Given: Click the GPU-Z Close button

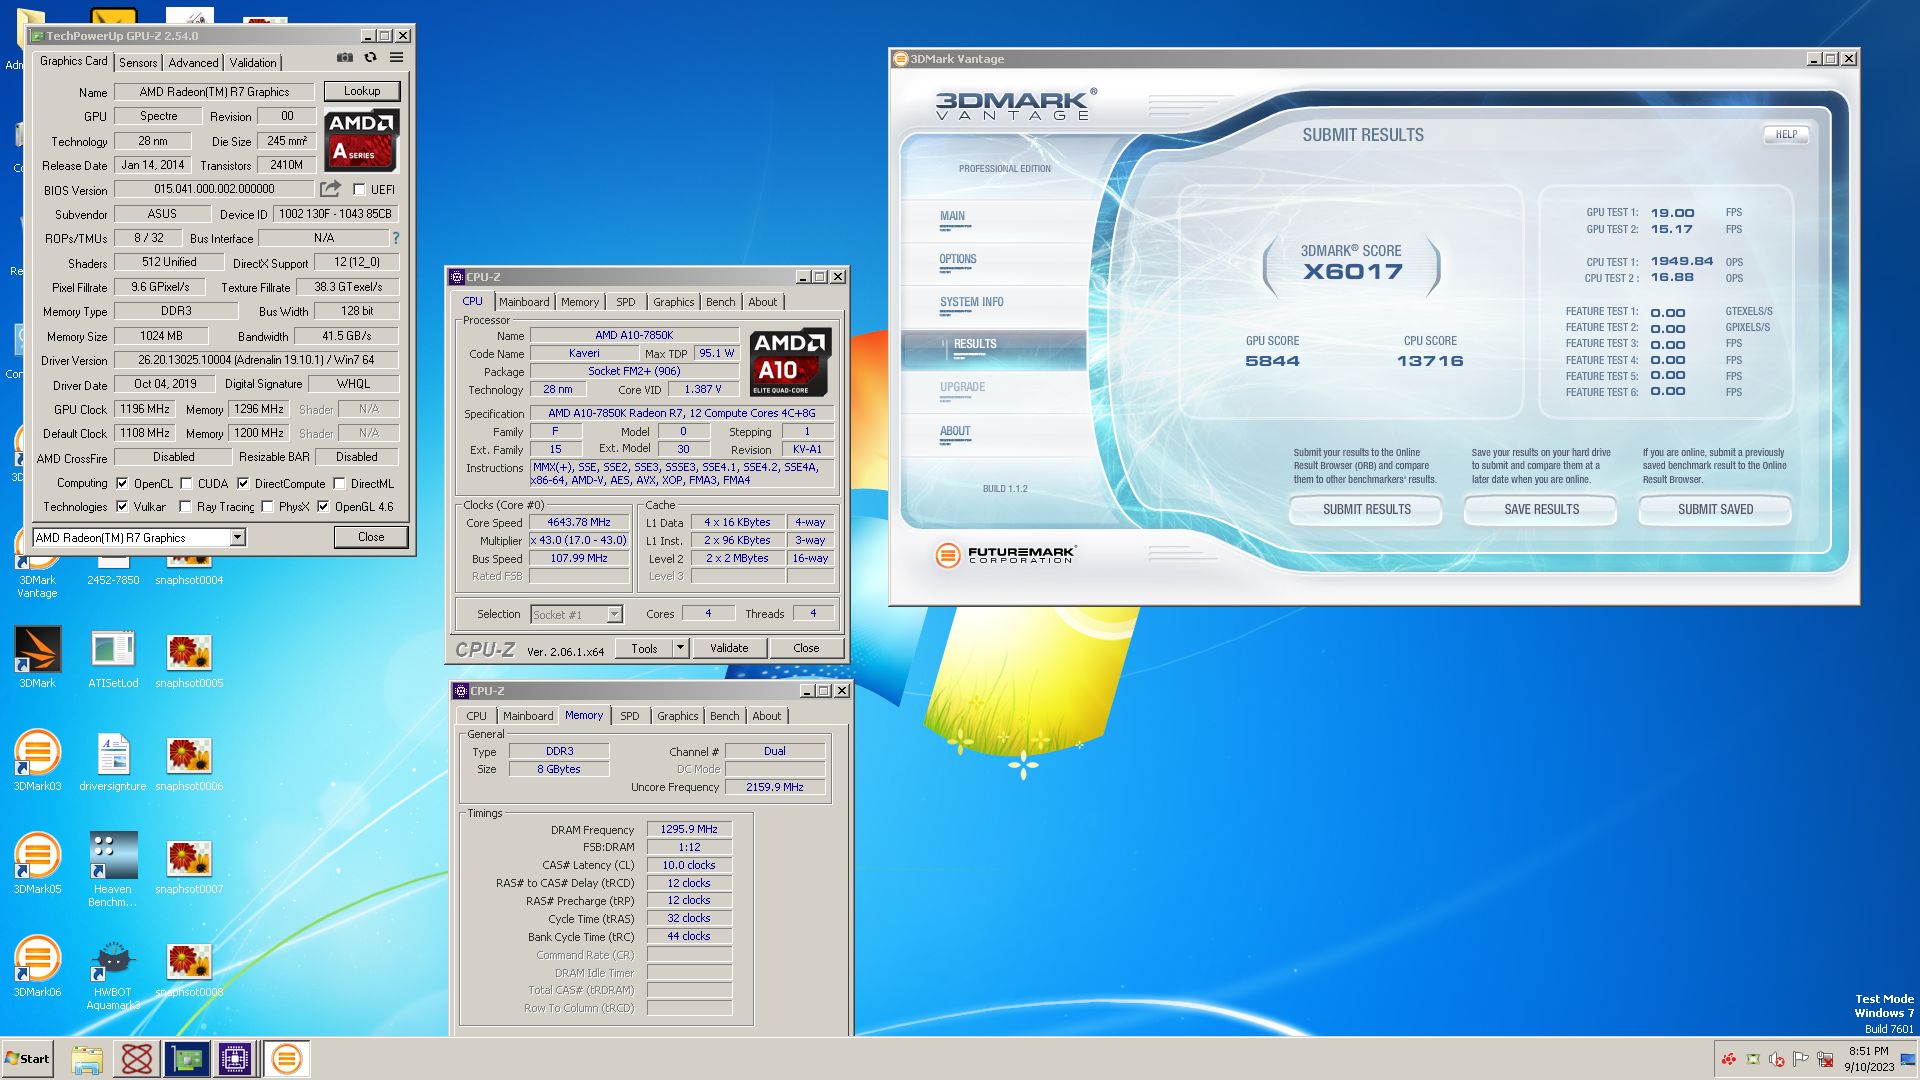Looking at the screenshot, I should point(371,537).
